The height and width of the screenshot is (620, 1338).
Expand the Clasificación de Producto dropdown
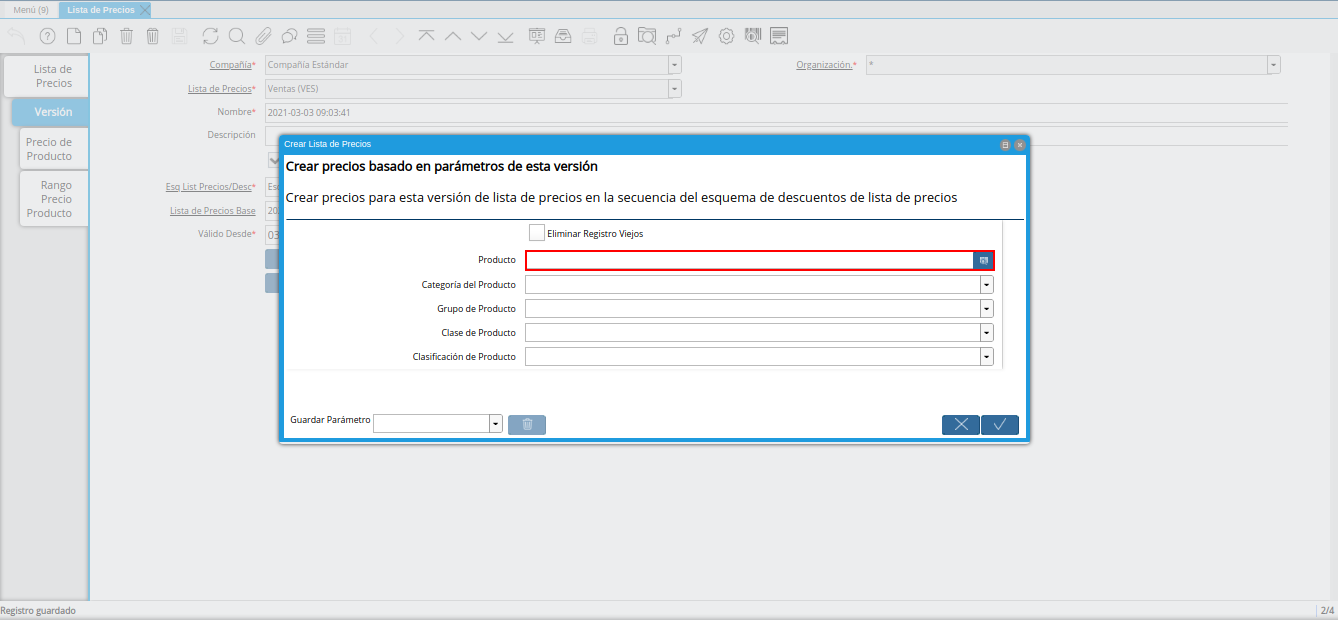(987, 357)
